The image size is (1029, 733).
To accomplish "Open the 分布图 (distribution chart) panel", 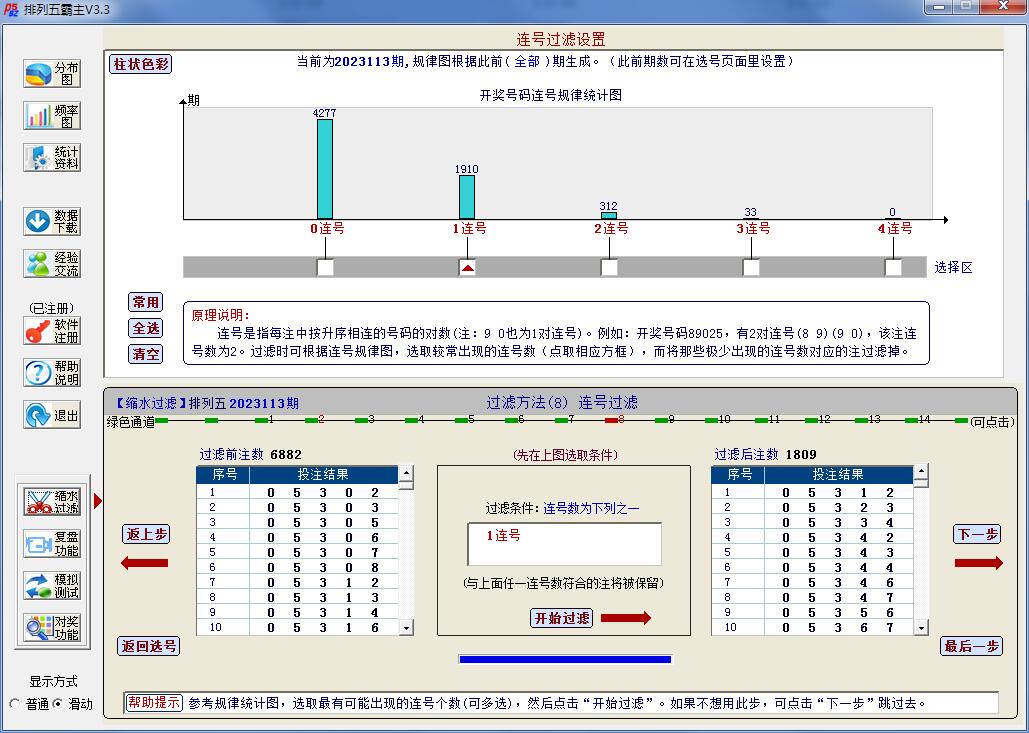I will click(50, 75).
